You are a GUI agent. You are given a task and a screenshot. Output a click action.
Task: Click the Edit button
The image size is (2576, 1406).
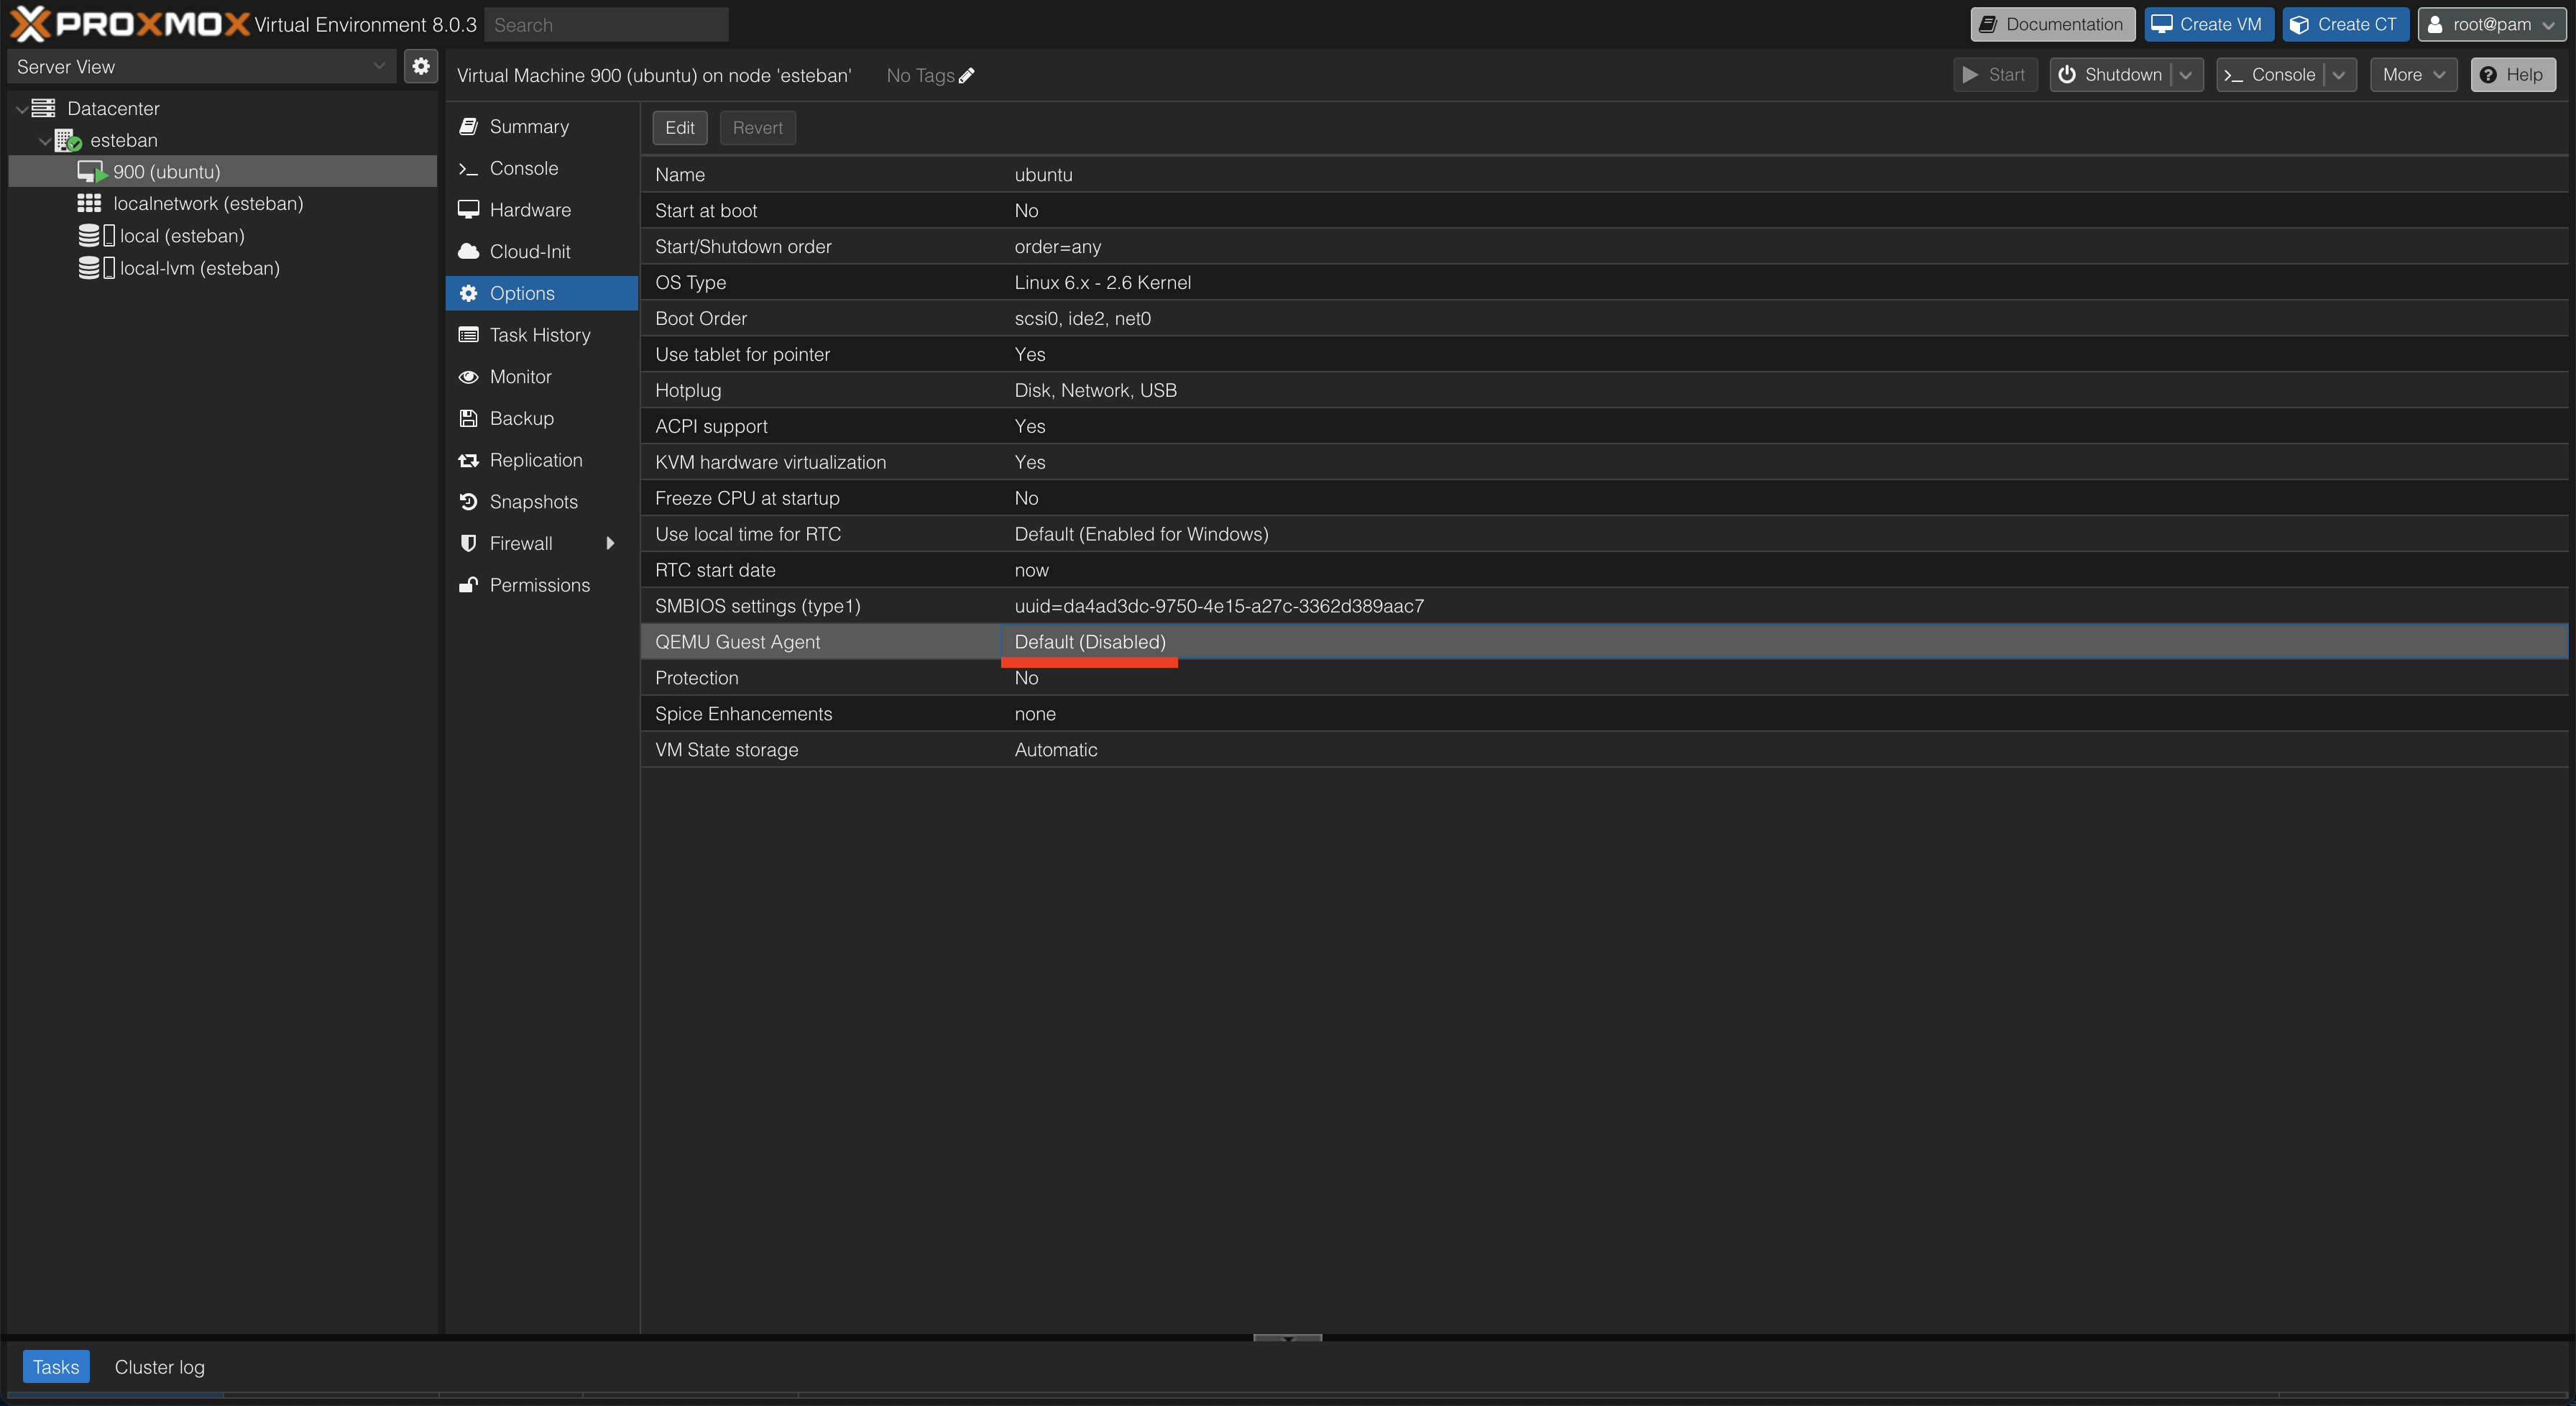tap(680, 128)
